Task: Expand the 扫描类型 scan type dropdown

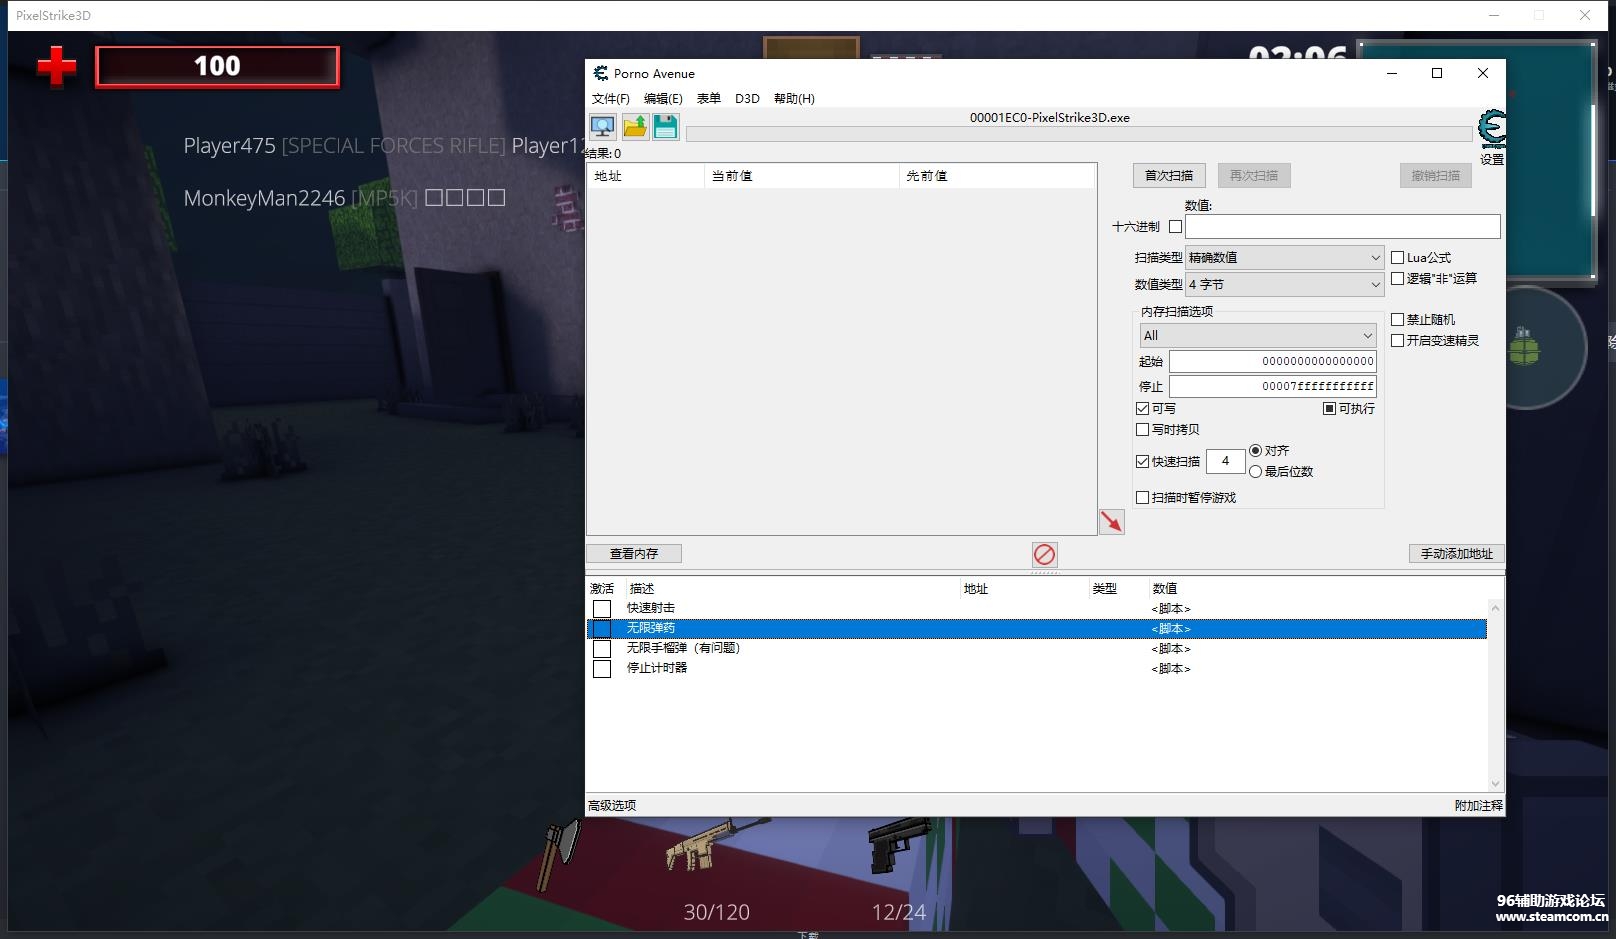Action: coord(1284,258)
